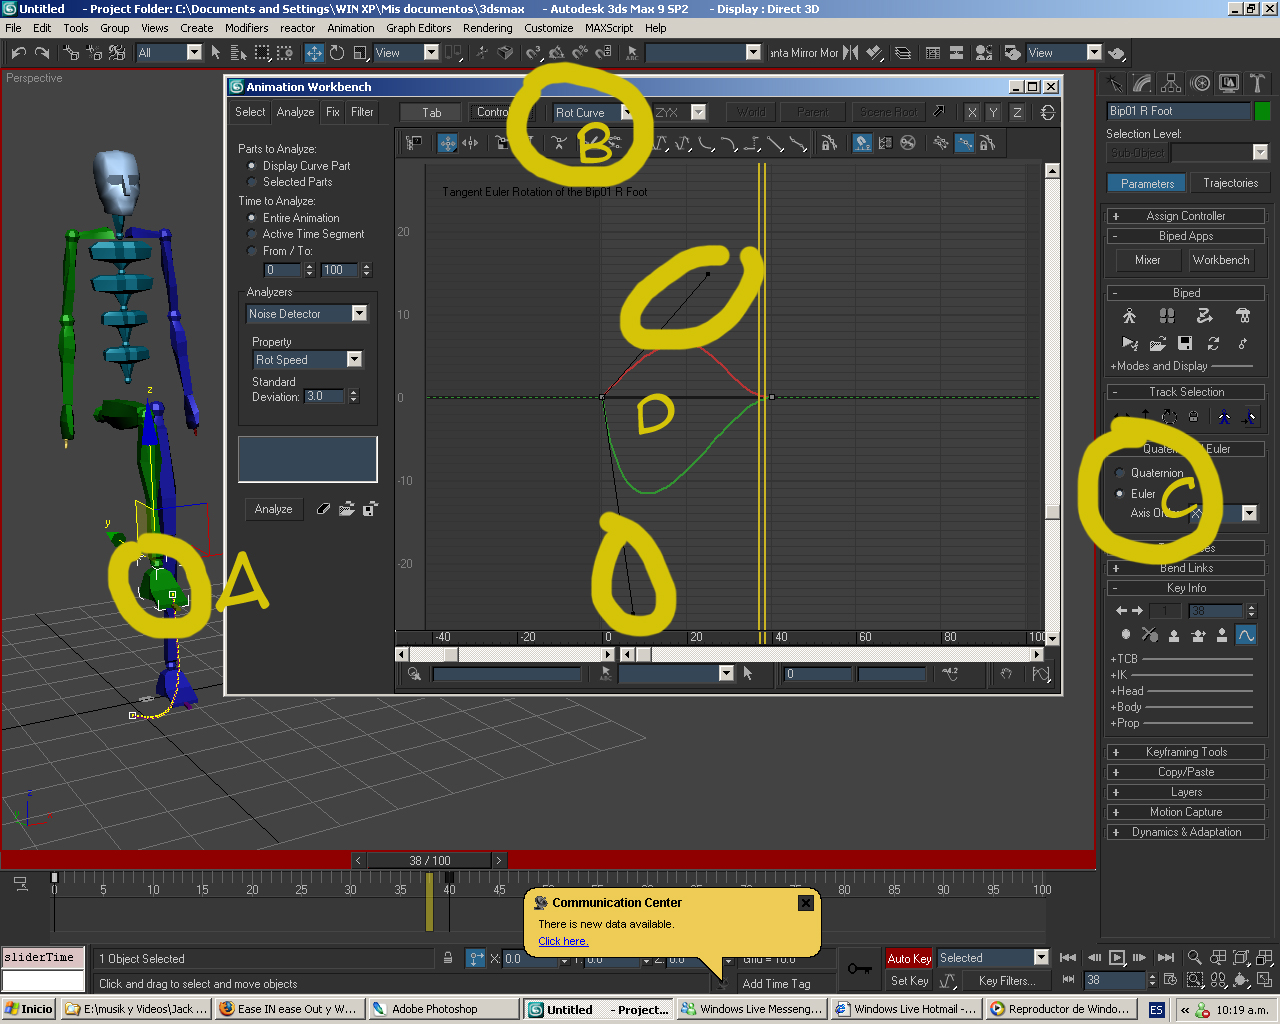Viewport: 1280px width, 1024px height.
Task: Jump to the start of the animation
Action: 1068,958
